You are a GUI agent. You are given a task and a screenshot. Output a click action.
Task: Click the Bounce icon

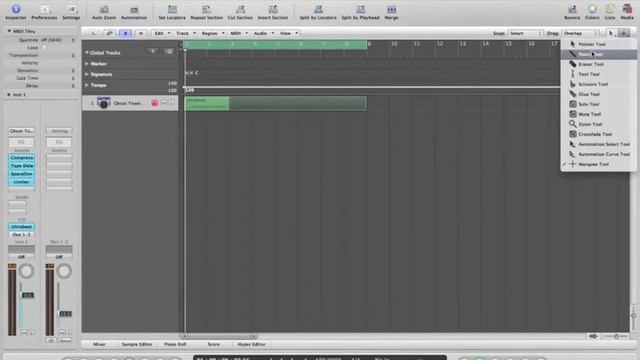click(x=572, y=12)
